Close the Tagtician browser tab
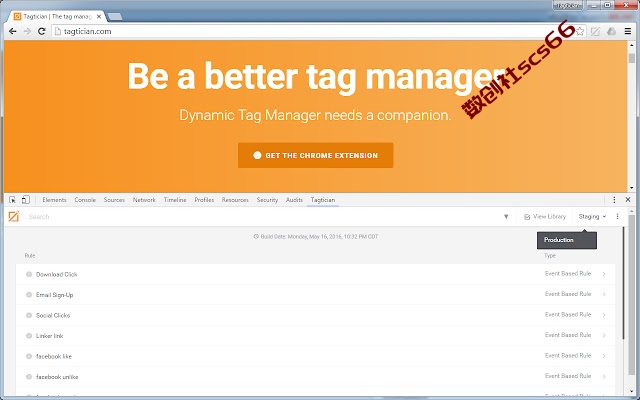Screen dimensions: 640x400 (99, 17)
